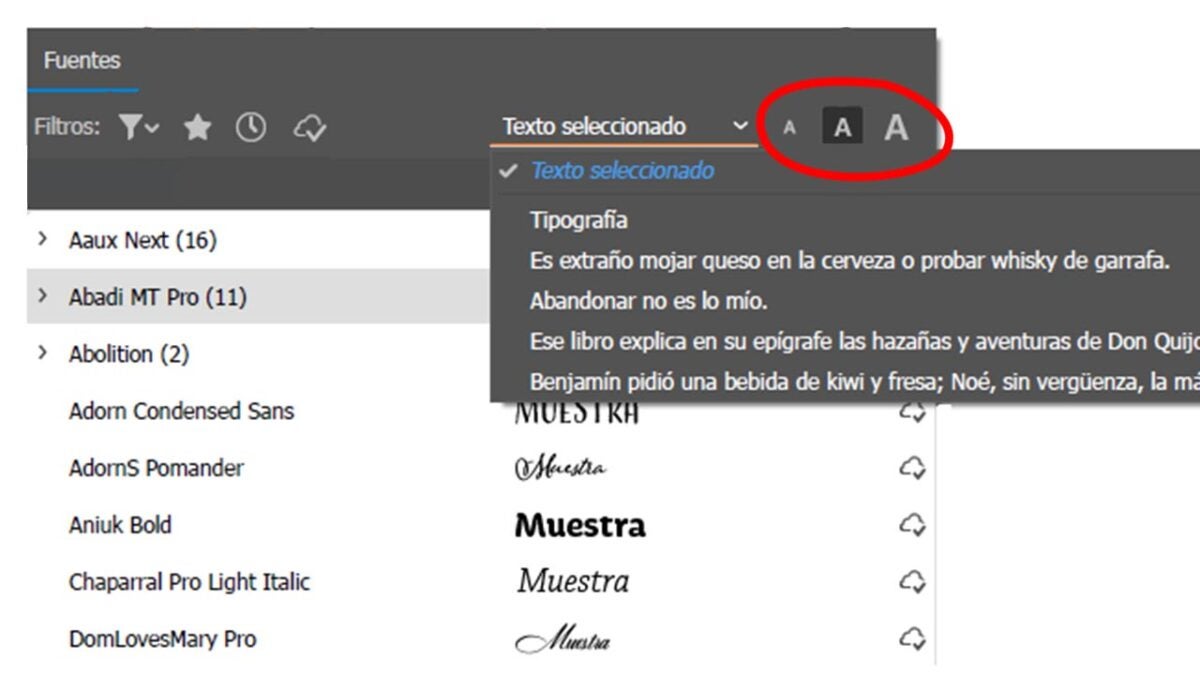Set medium sample text size

point(843,128)
